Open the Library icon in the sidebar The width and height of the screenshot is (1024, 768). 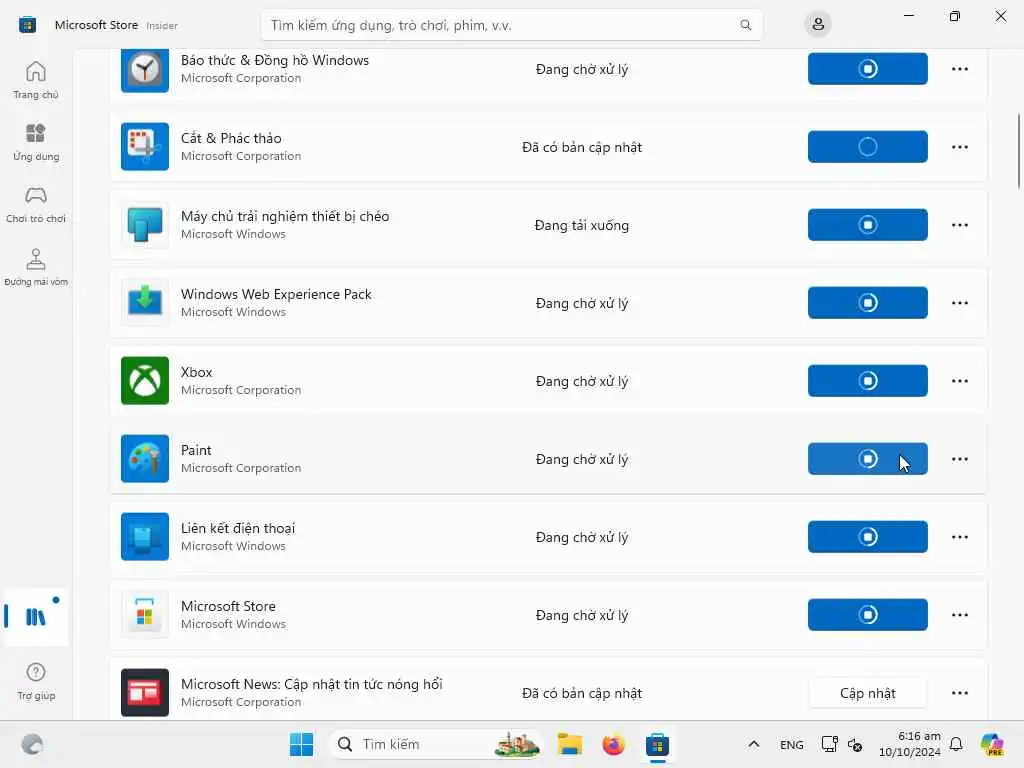[36, 616]
